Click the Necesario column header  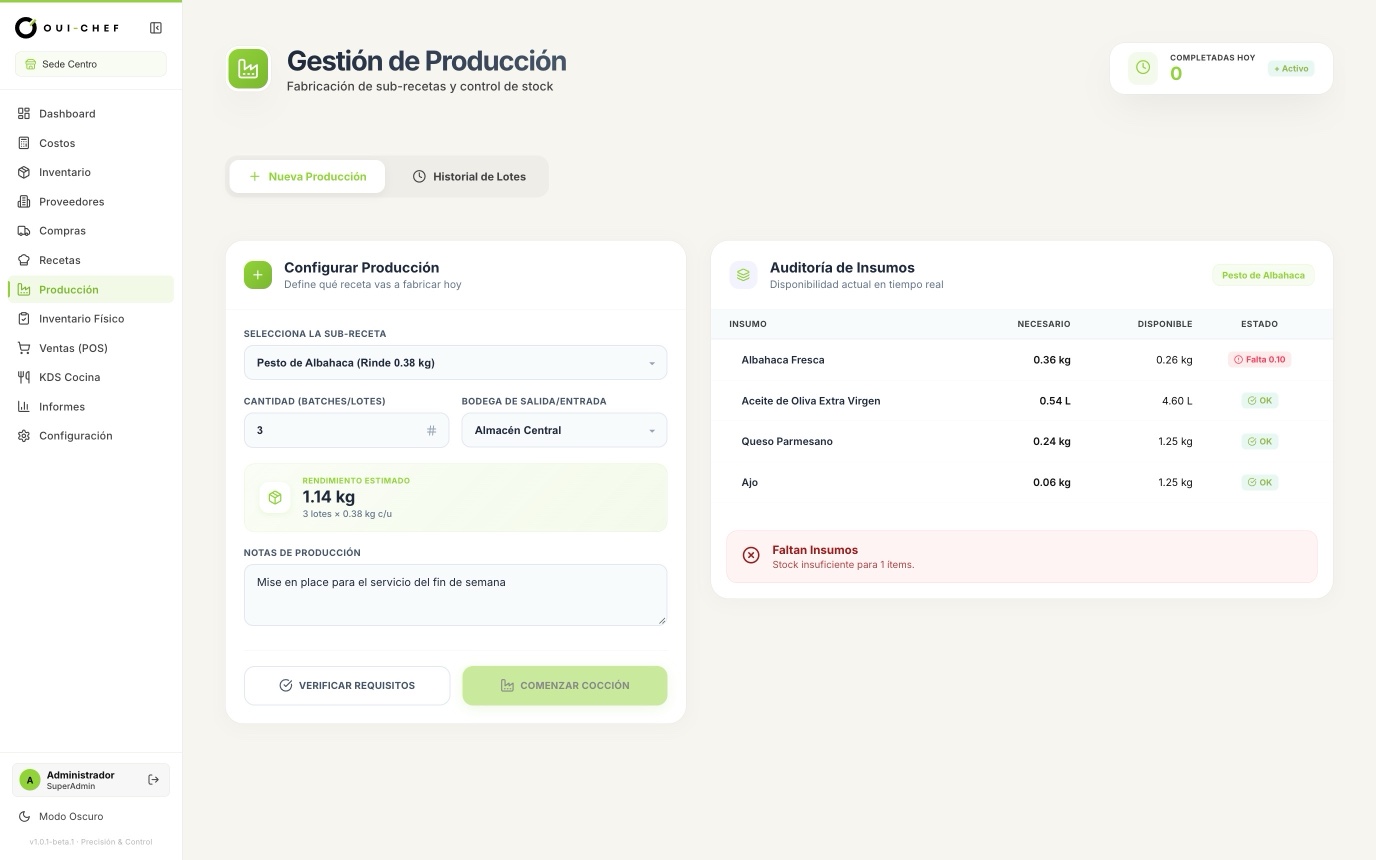tap(1044, 324)
